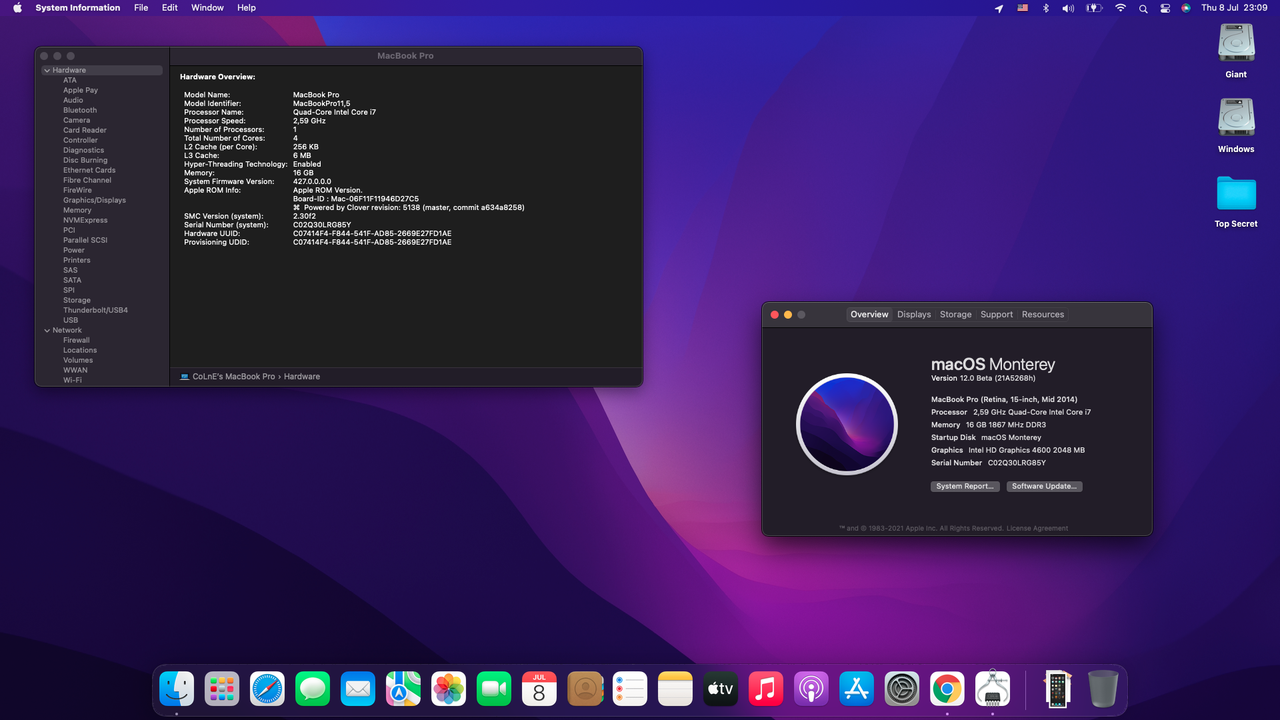Select Bluetooth in the sidebar

coord(80,110)
